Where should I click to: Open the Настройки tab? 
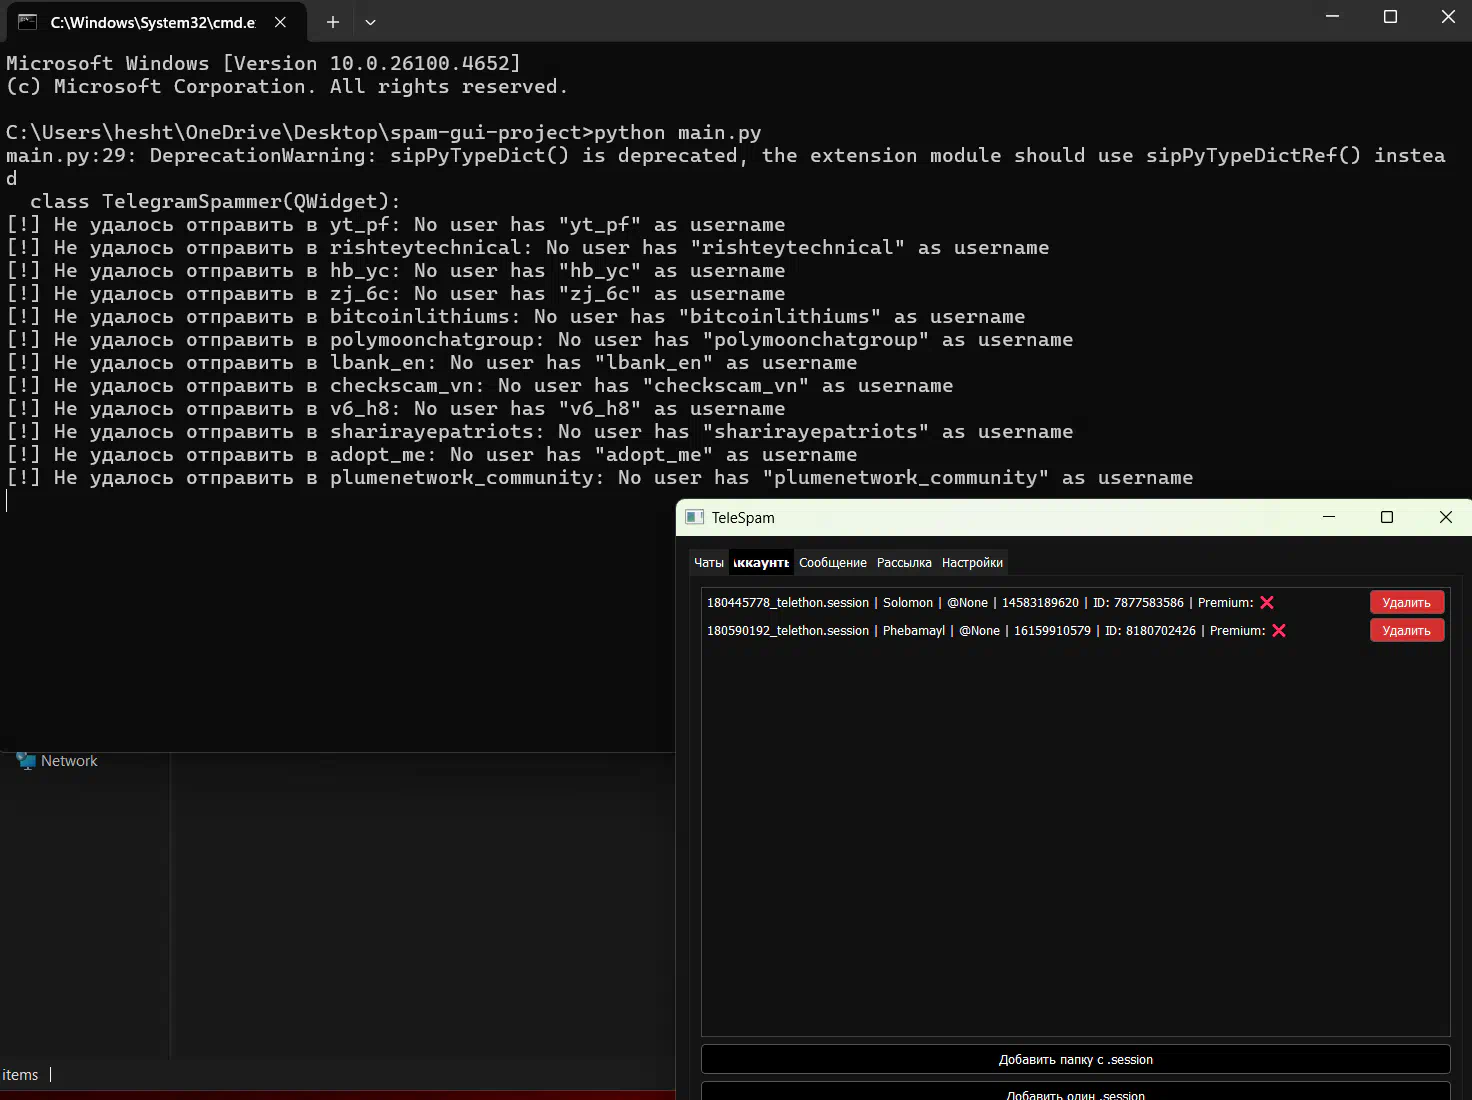click(972, 563)
